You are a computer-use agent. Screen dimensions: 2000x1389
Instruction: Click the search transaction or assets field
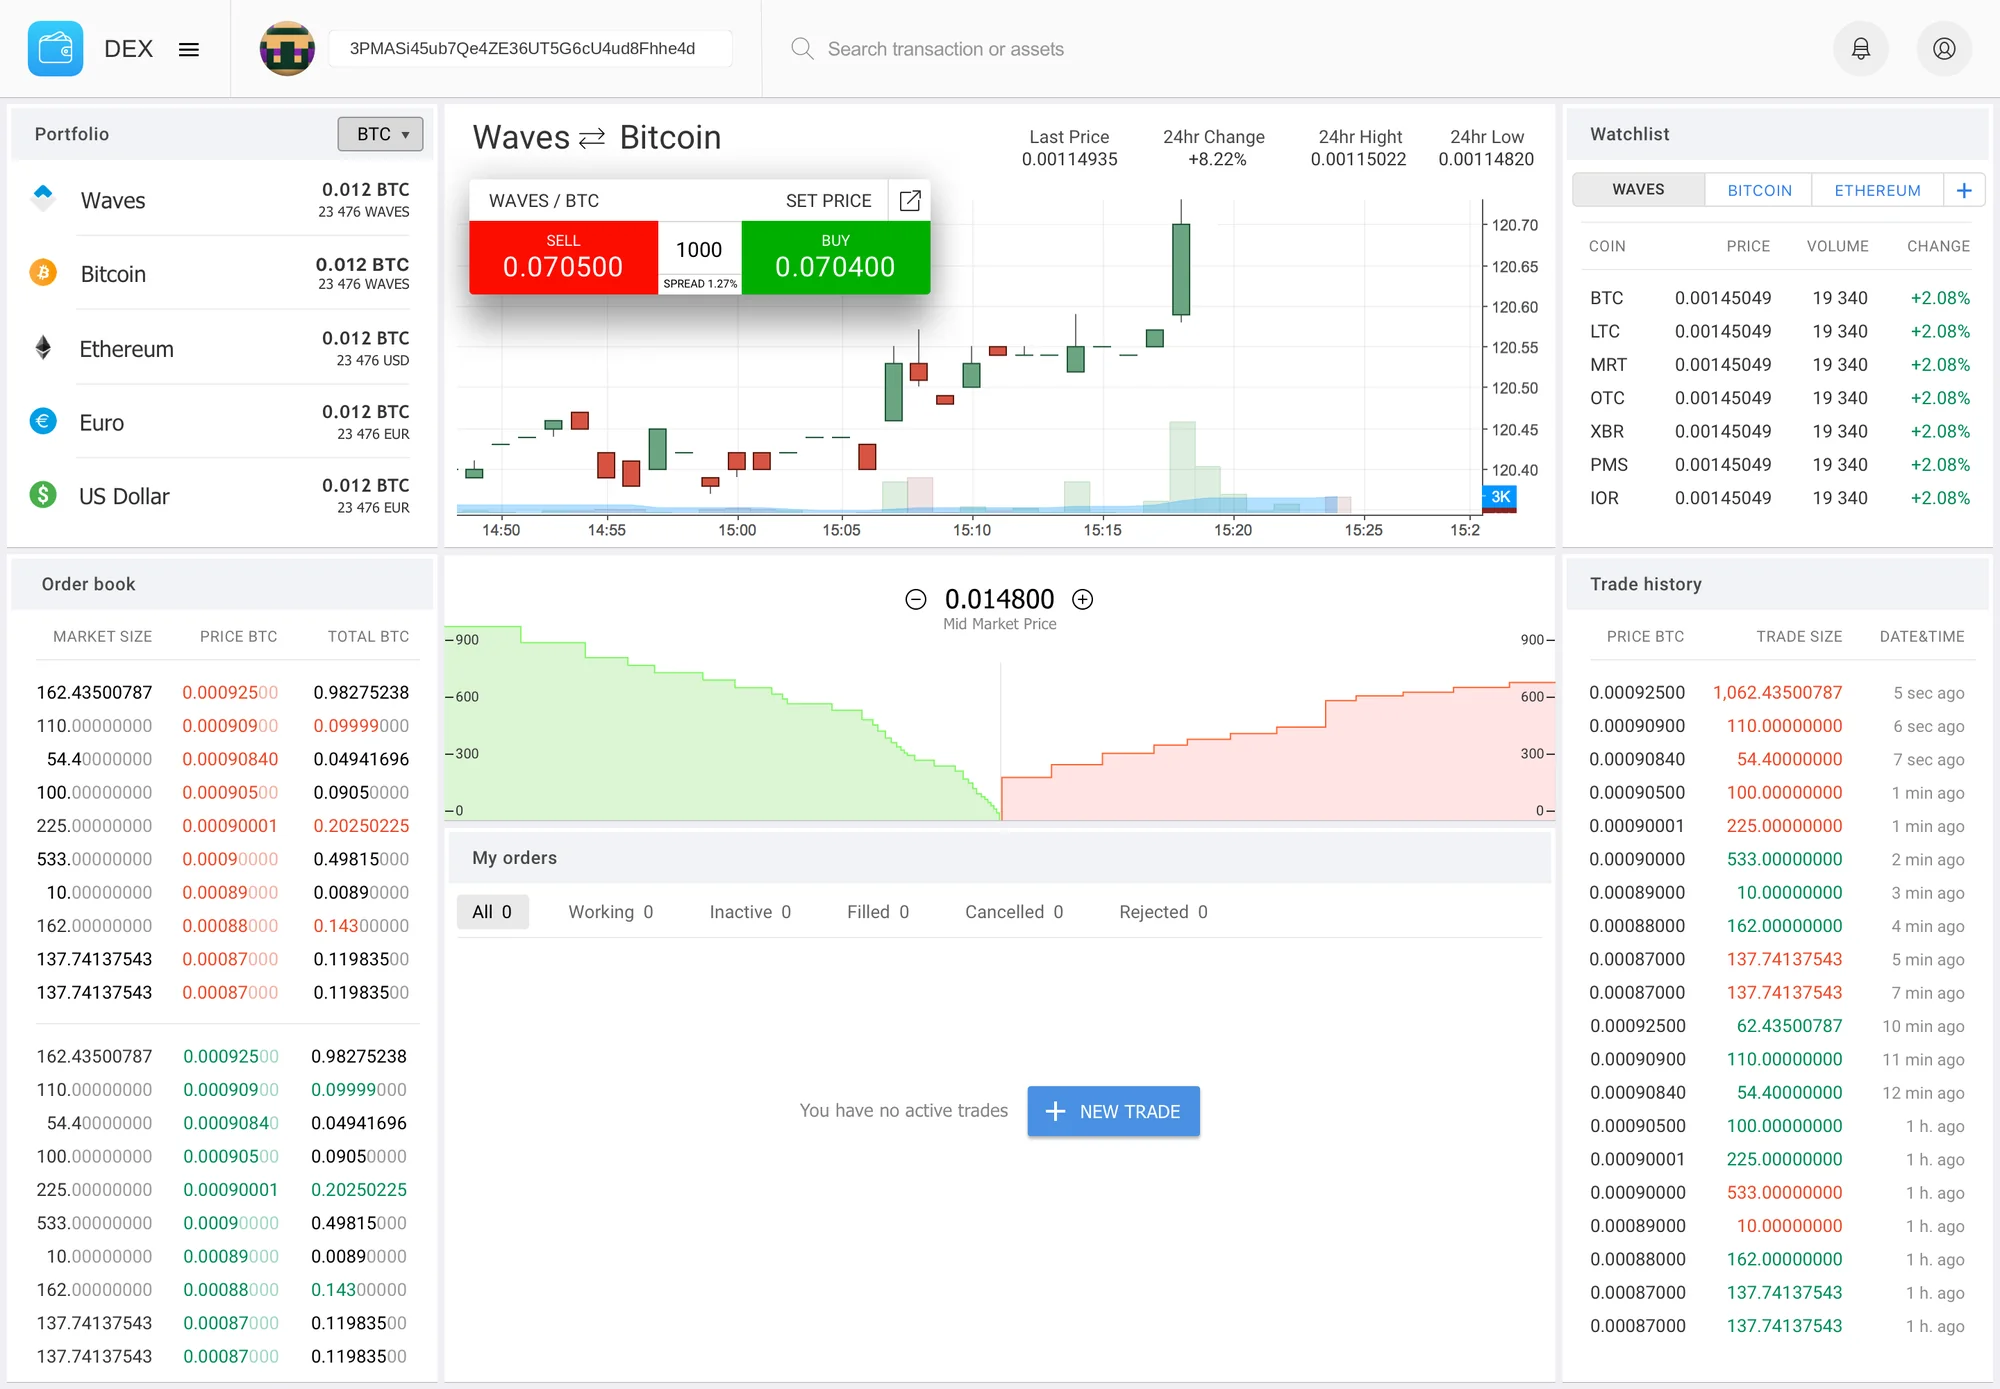pos(945,49)
